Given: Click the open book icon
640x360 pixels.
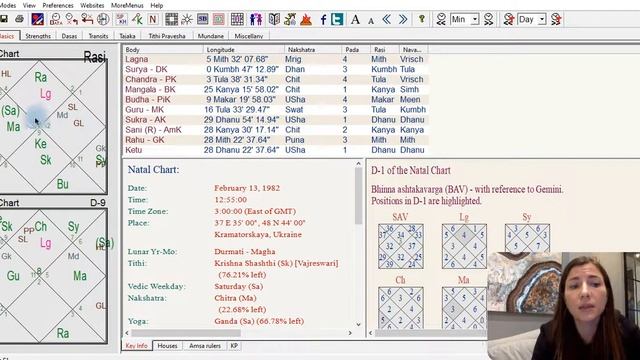Looking at the screenshot, I should tap(274, 19).
